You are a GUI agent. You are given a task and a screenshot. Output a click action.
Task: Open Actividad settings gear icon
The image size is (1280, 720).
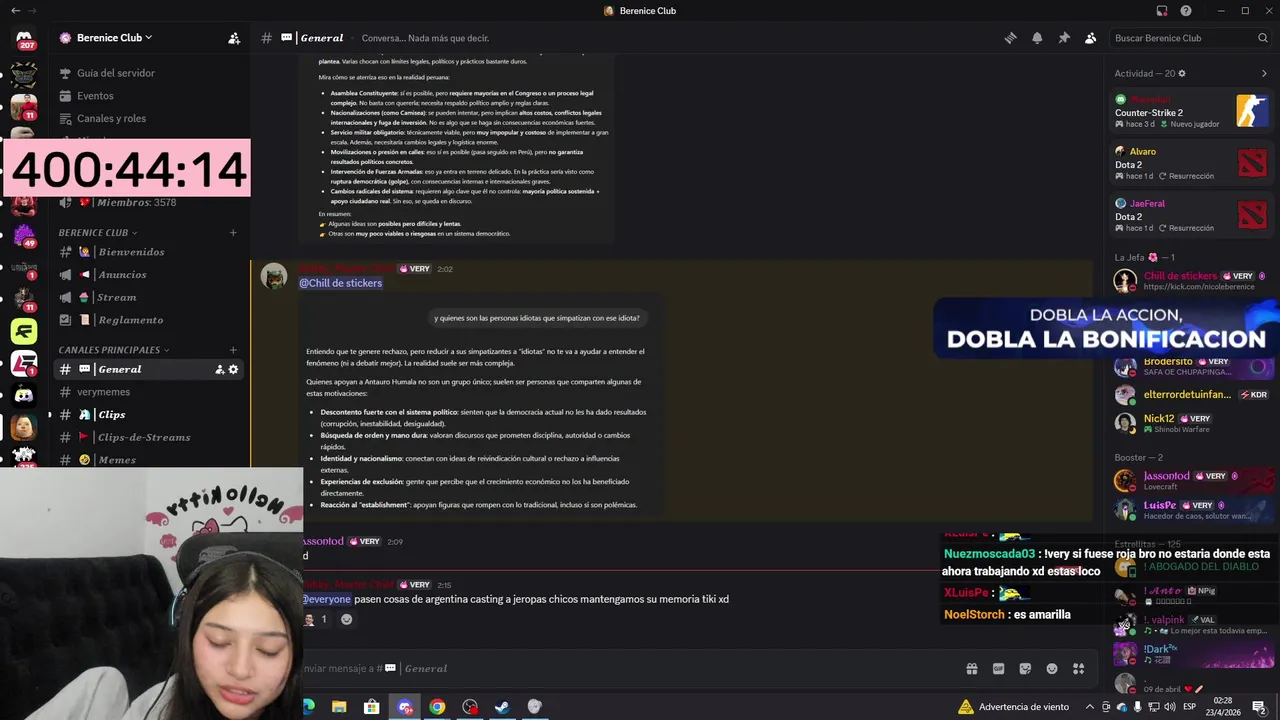[1182, 73]
